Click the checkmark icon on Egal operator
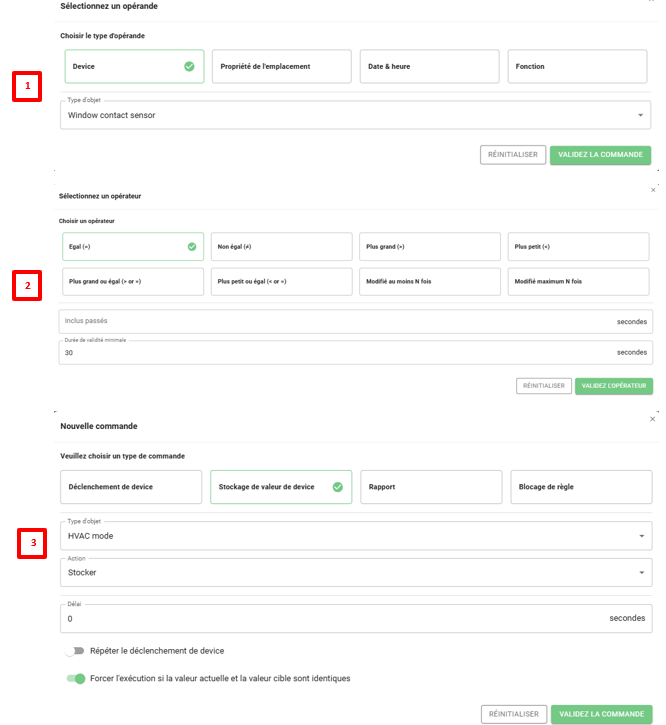 click(191, 246)
